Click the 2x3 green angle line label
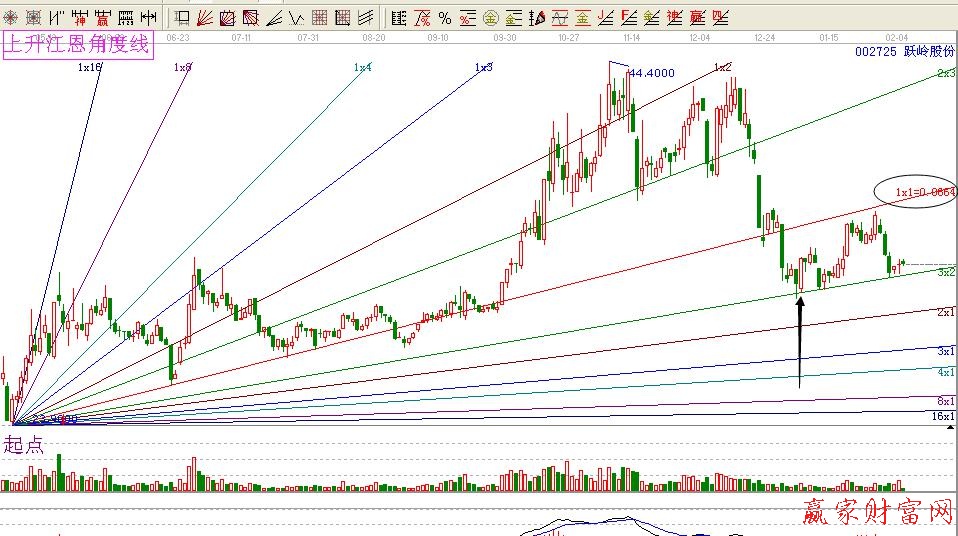Screen dimensions: 958x536 click(945, 74)
